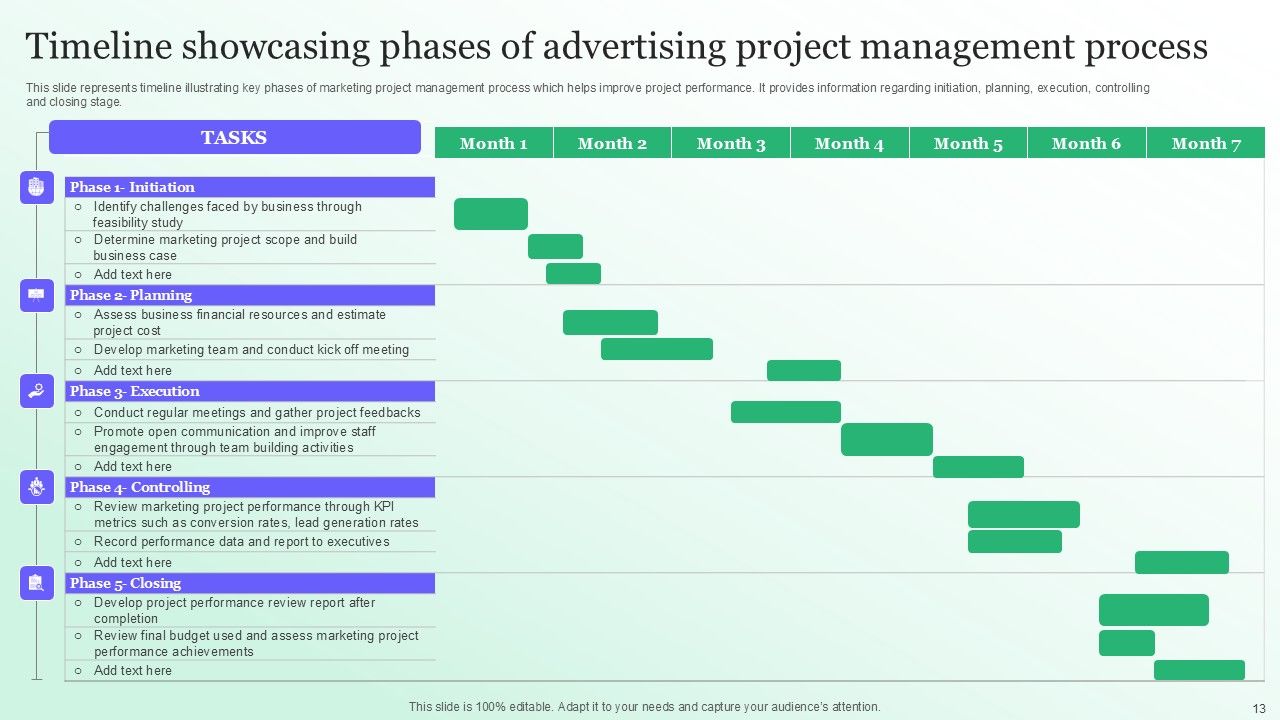Select the green bar for final budget review task
Viewport: 1280px width, 720px height.
[x=1126, y=643]
